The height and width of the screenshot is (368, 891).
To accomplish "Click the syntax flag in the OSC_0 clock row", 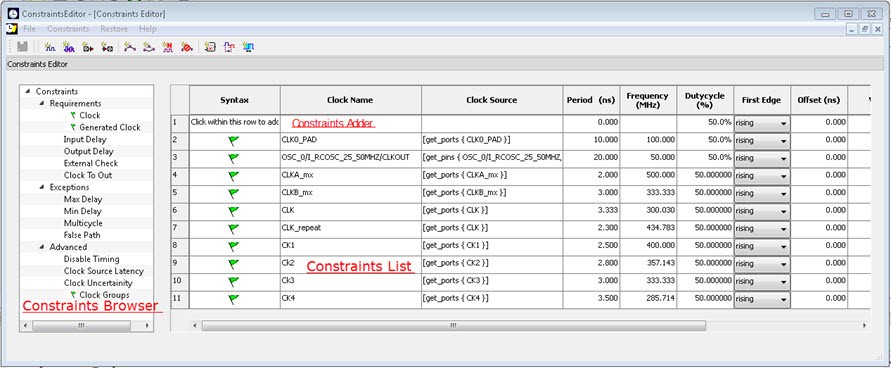I will click(x=234, y=158).
